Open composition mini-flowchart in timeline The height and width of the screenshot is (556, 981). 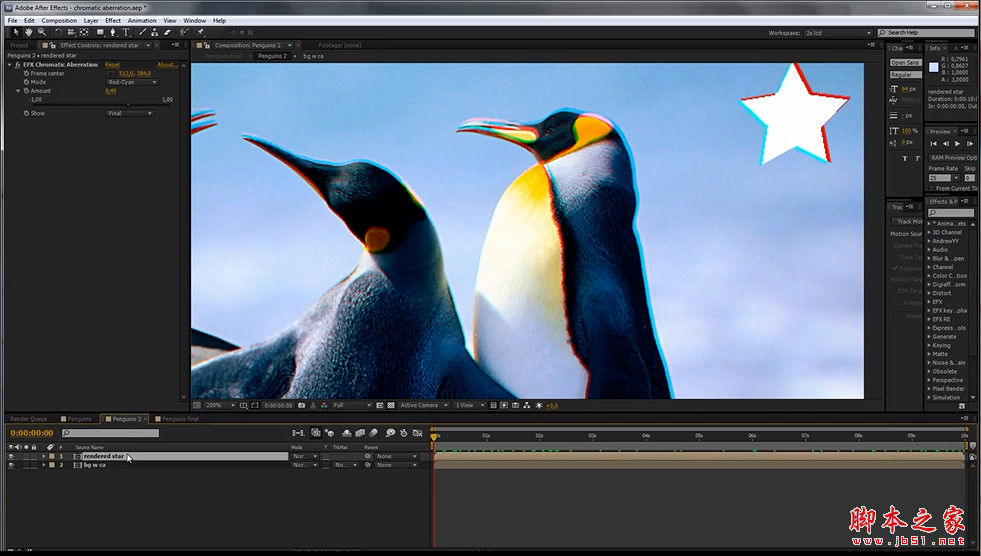(x=298, y=433)
